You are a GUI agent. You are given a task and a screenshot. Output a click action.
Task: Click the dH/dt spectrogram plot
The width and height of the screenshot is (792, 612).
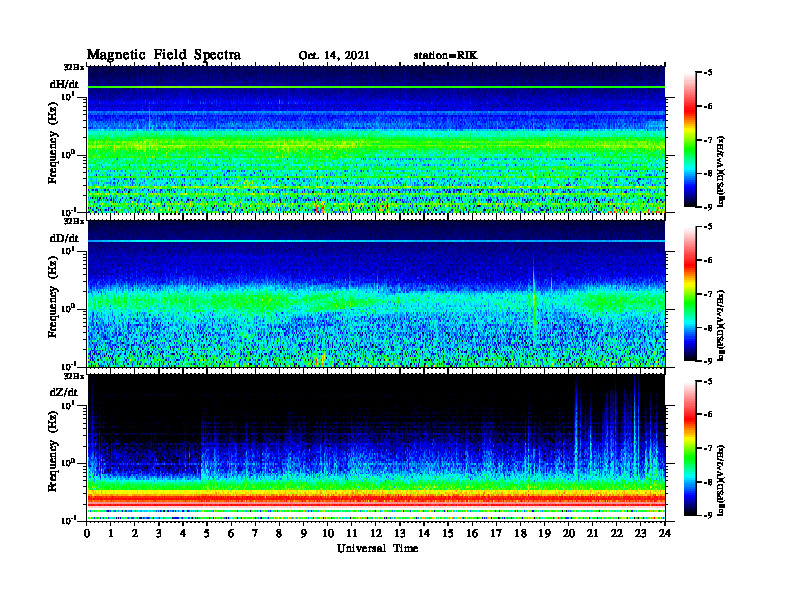pyautogui.click(x=376, y=139)
